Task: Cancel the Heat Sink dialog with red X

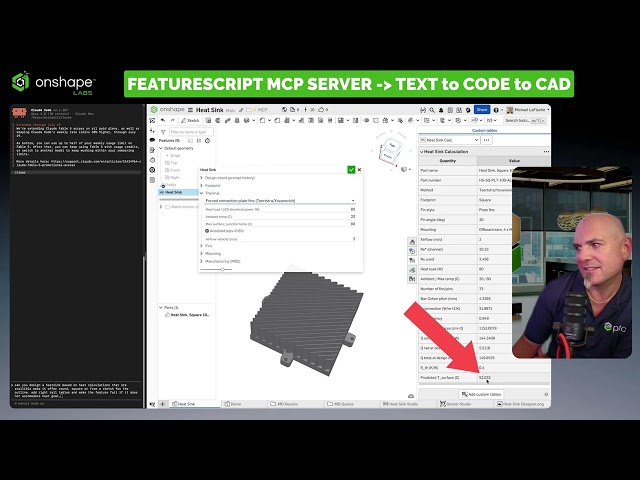Action: 359,170
